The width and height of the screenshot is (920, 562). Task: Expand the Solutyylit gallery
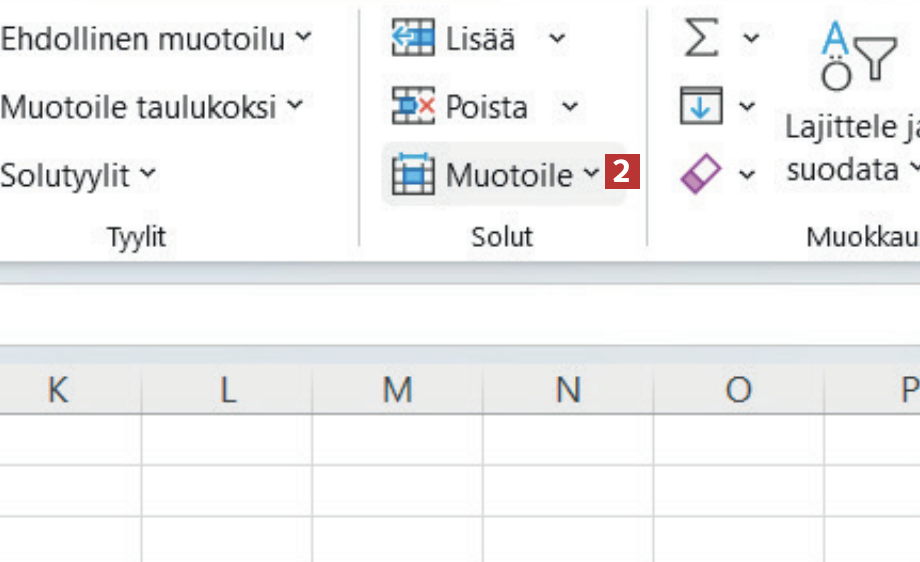[x=148, y=175]
